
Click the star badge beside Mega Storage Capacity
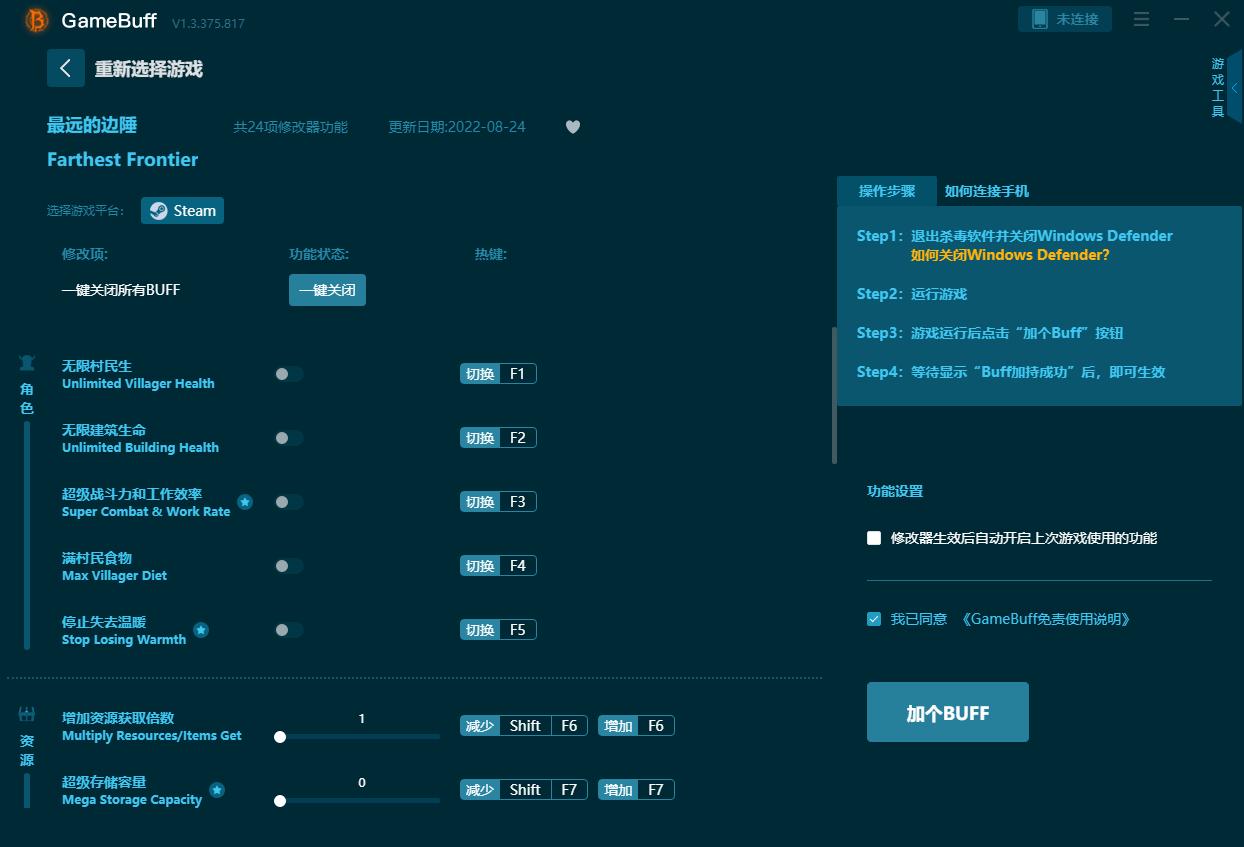(x=217, y=790)
